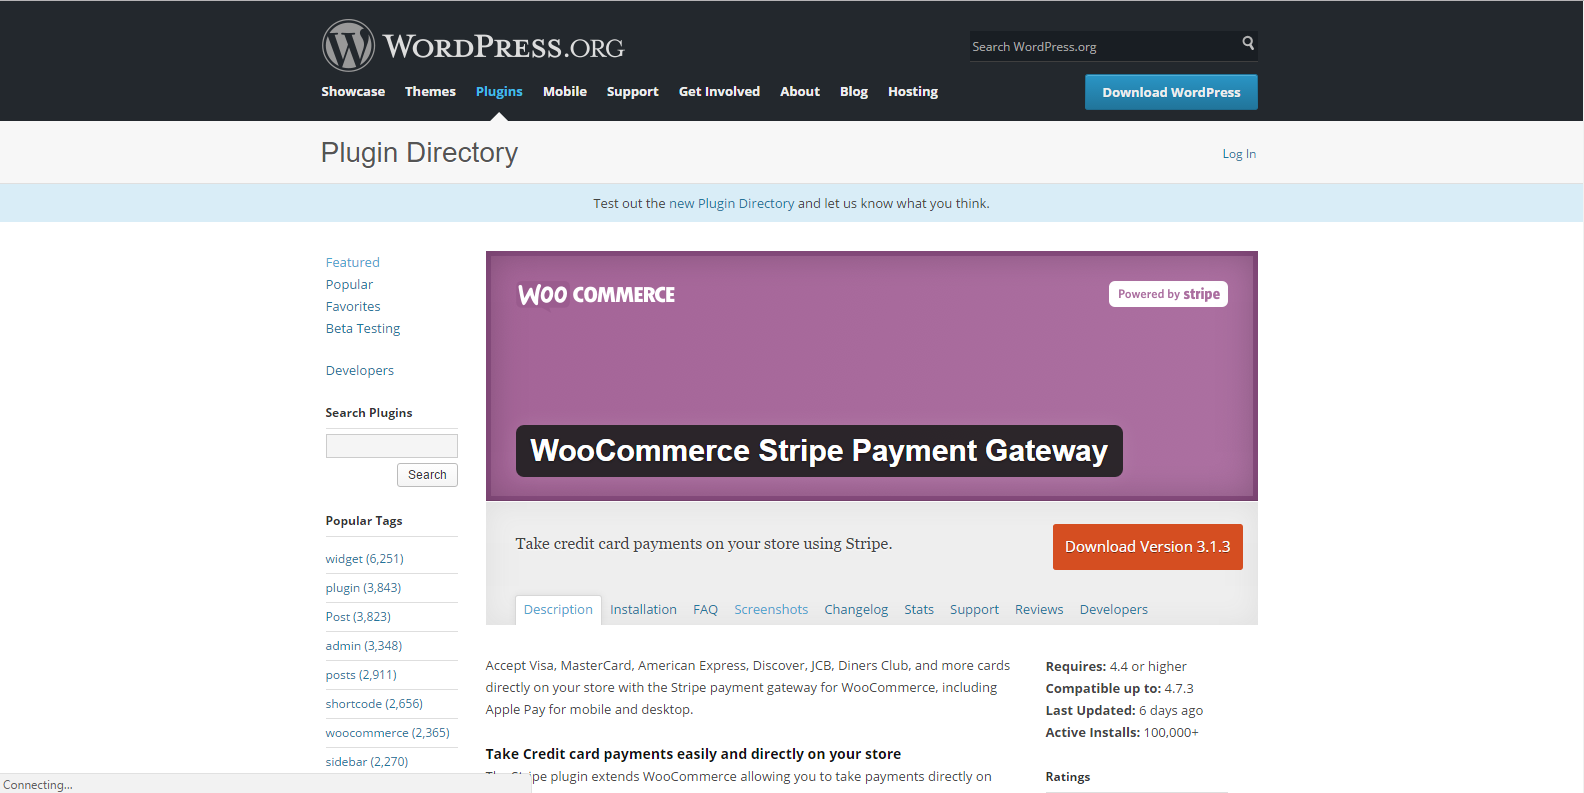Click Download Version 3.1.3 button
The image size is (1584, 793).
[1147, 547]
